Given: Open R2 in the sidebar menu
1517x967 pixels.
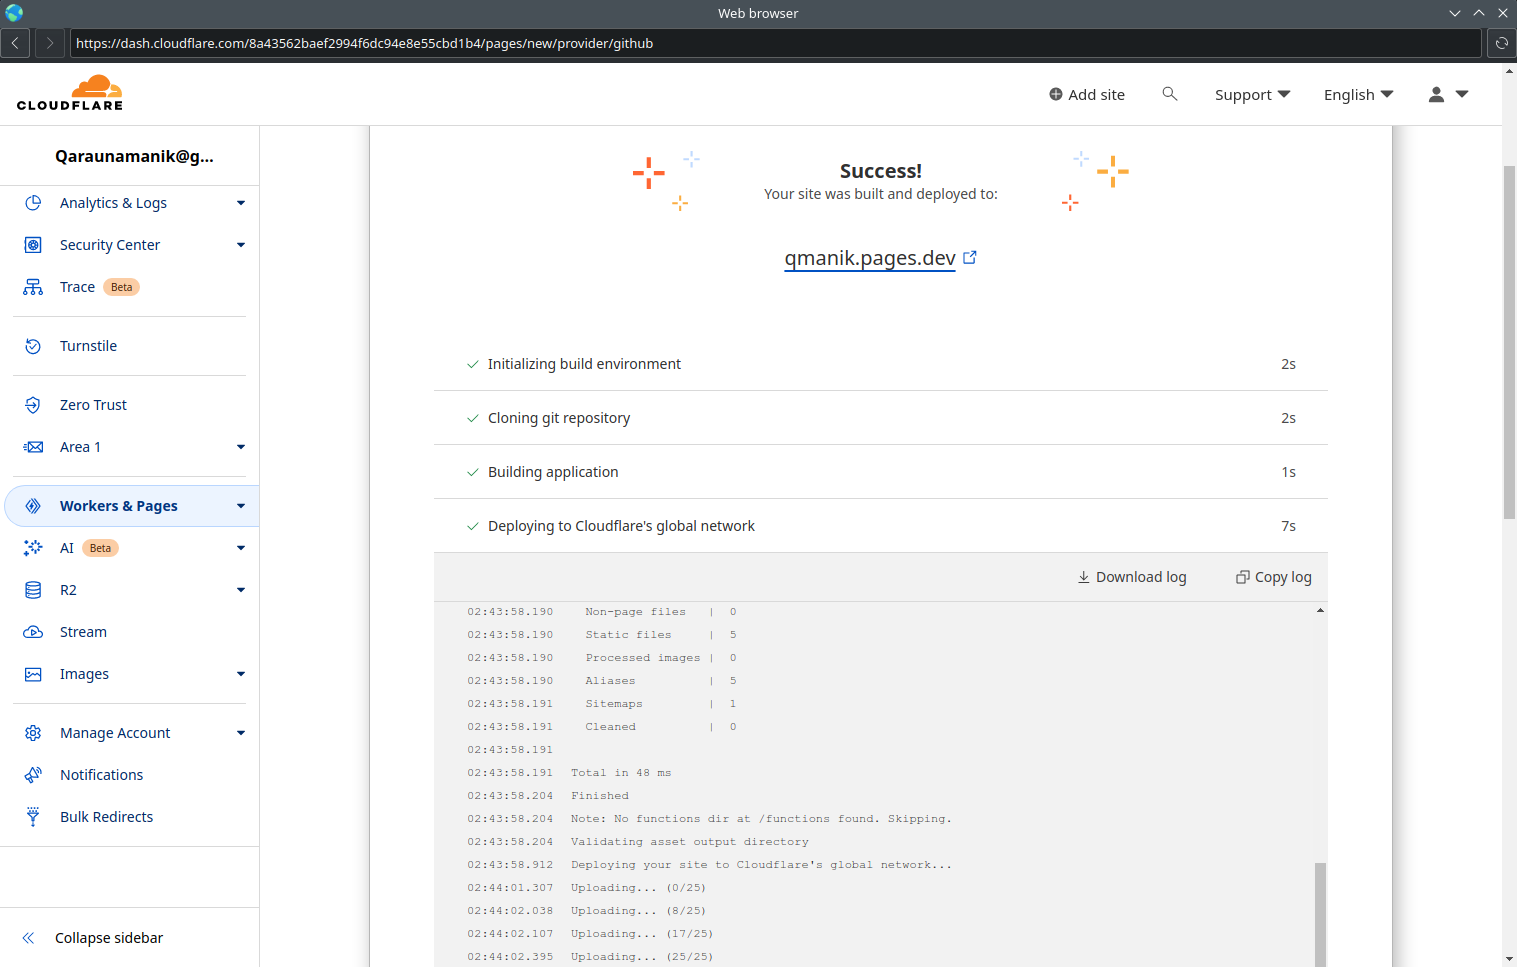Looking at the screenshot, I should coord(68,590).
